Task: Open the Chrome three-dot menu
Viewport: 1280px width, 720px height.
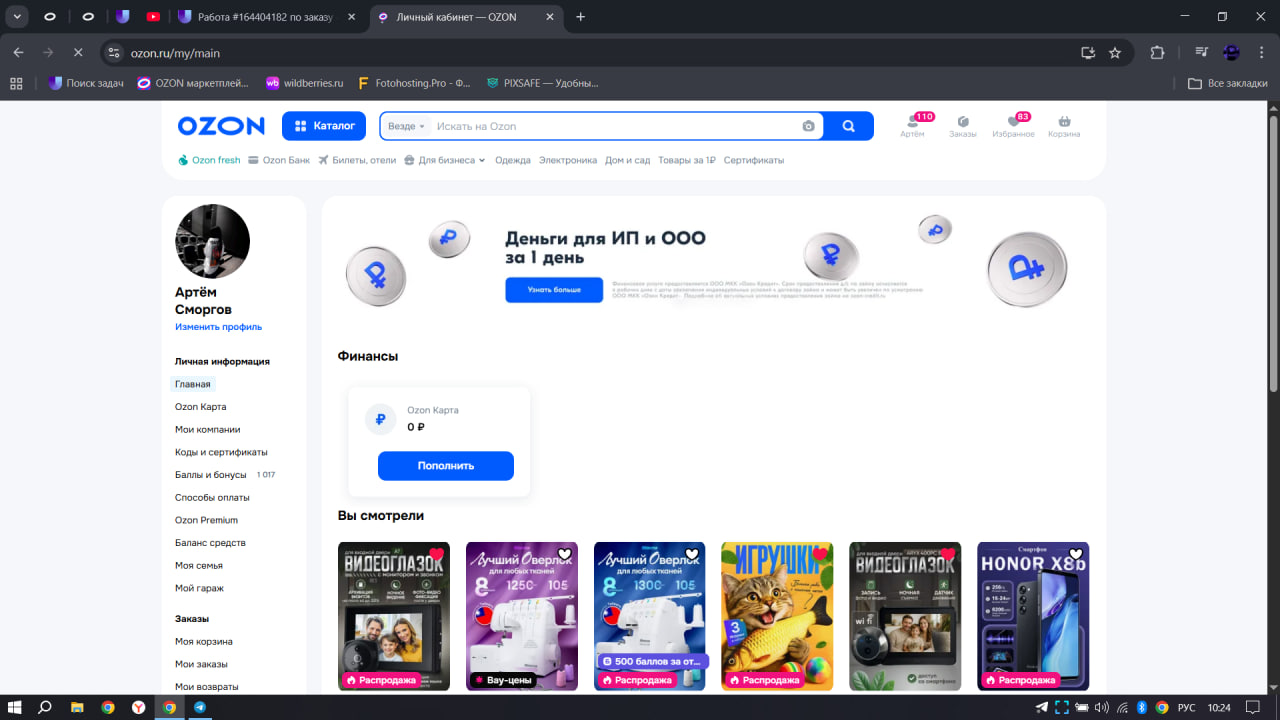Action: 1260,52
